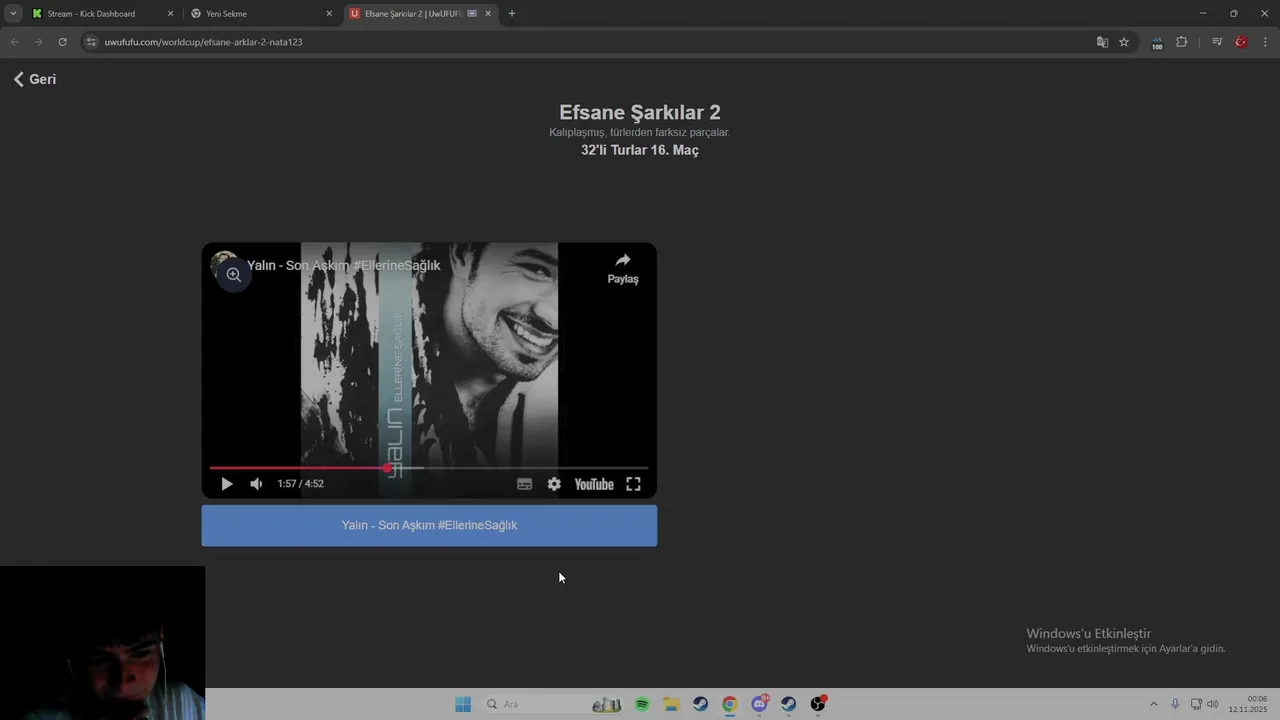Click the uwufufu.com address bar
Viewport: 1280px width, 720px height.
tap(590, 42)
